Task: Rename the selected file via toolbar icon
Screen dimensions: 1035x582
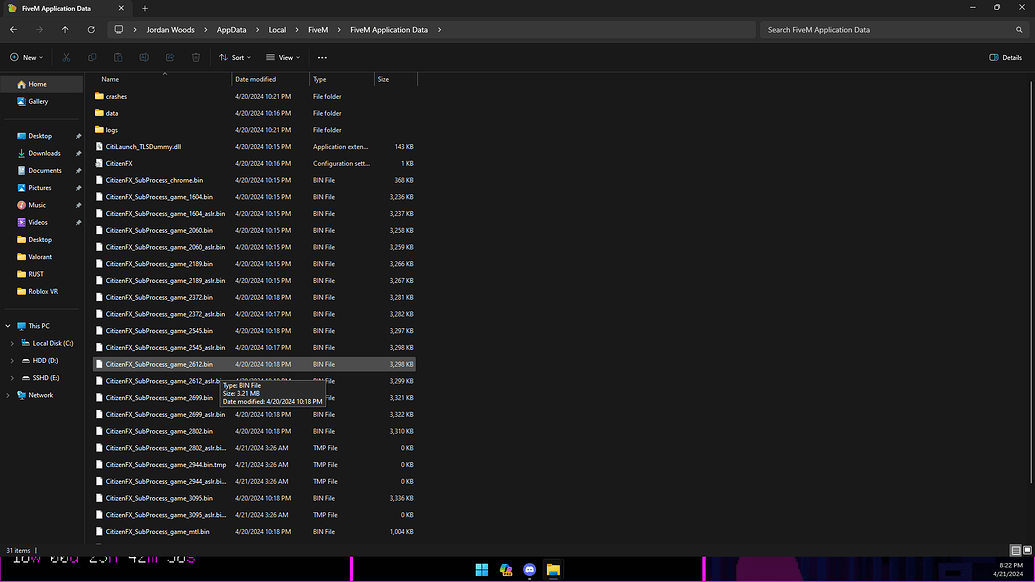Action: pyautogui.click(x=143, y=57)
